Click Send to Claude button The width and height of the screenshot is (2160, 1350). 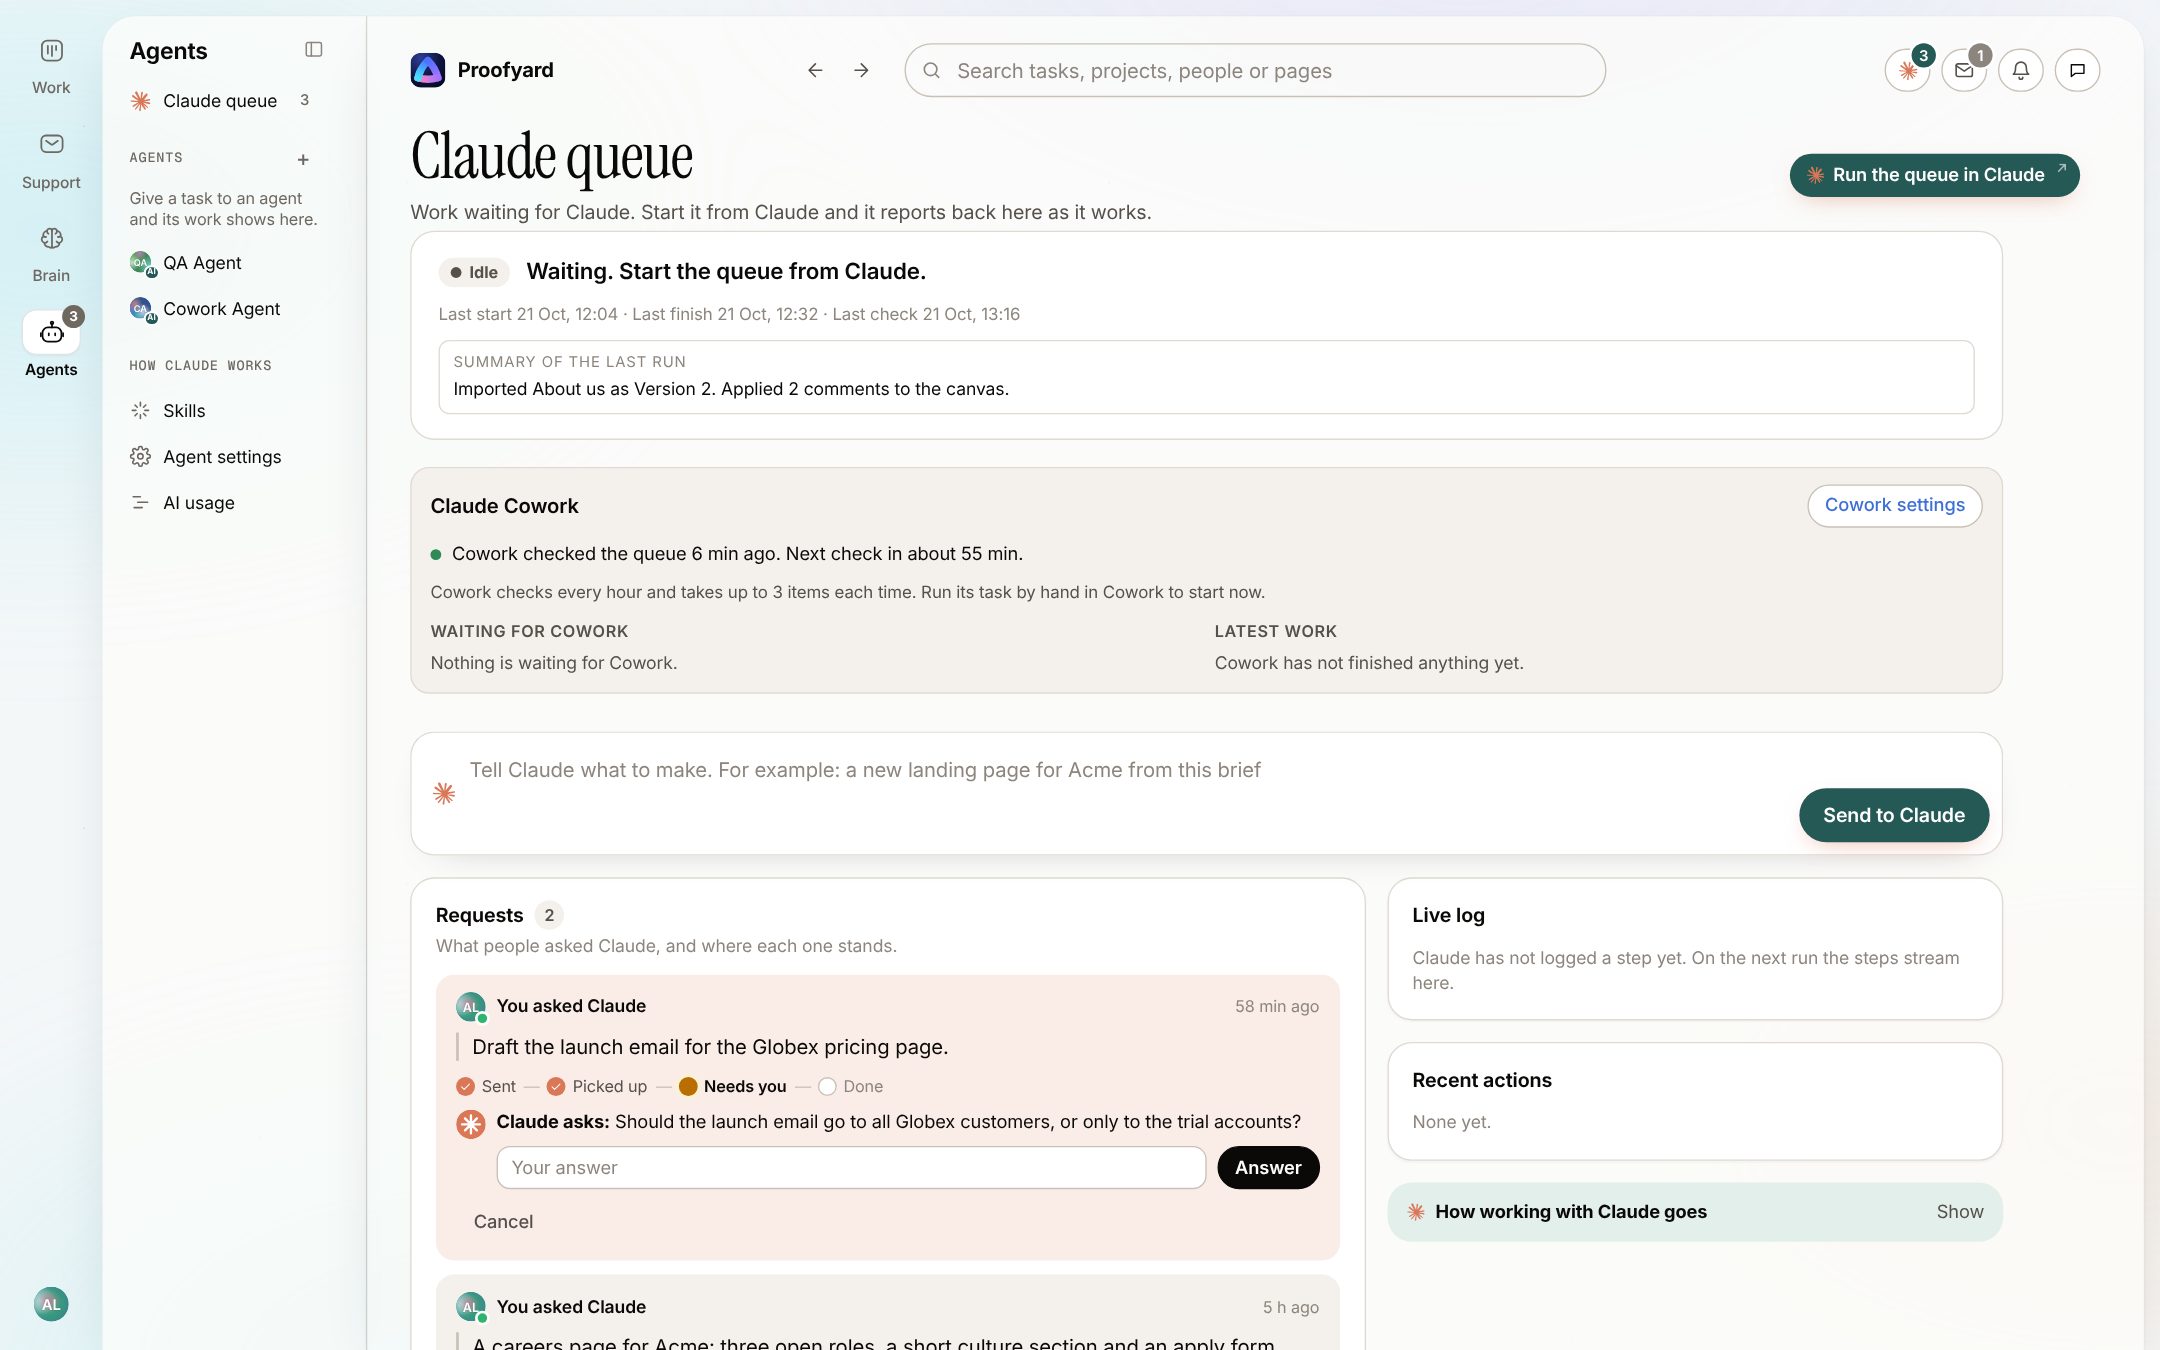tap(1893, 815)
